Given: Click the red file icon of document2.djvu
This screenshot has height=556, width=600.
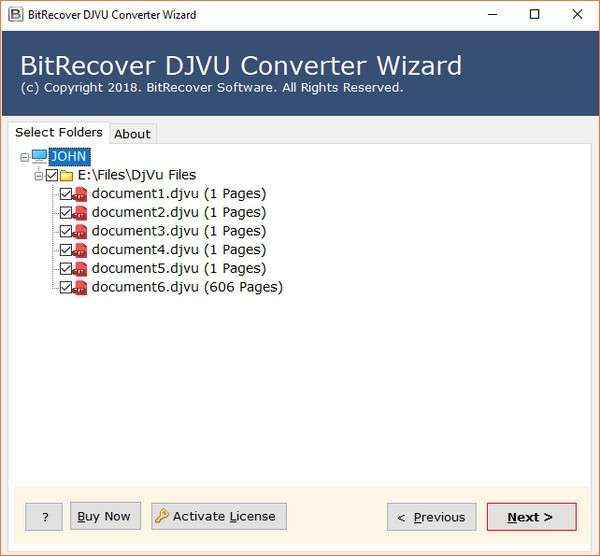Looking at the screenshot, I should [80, 213].
